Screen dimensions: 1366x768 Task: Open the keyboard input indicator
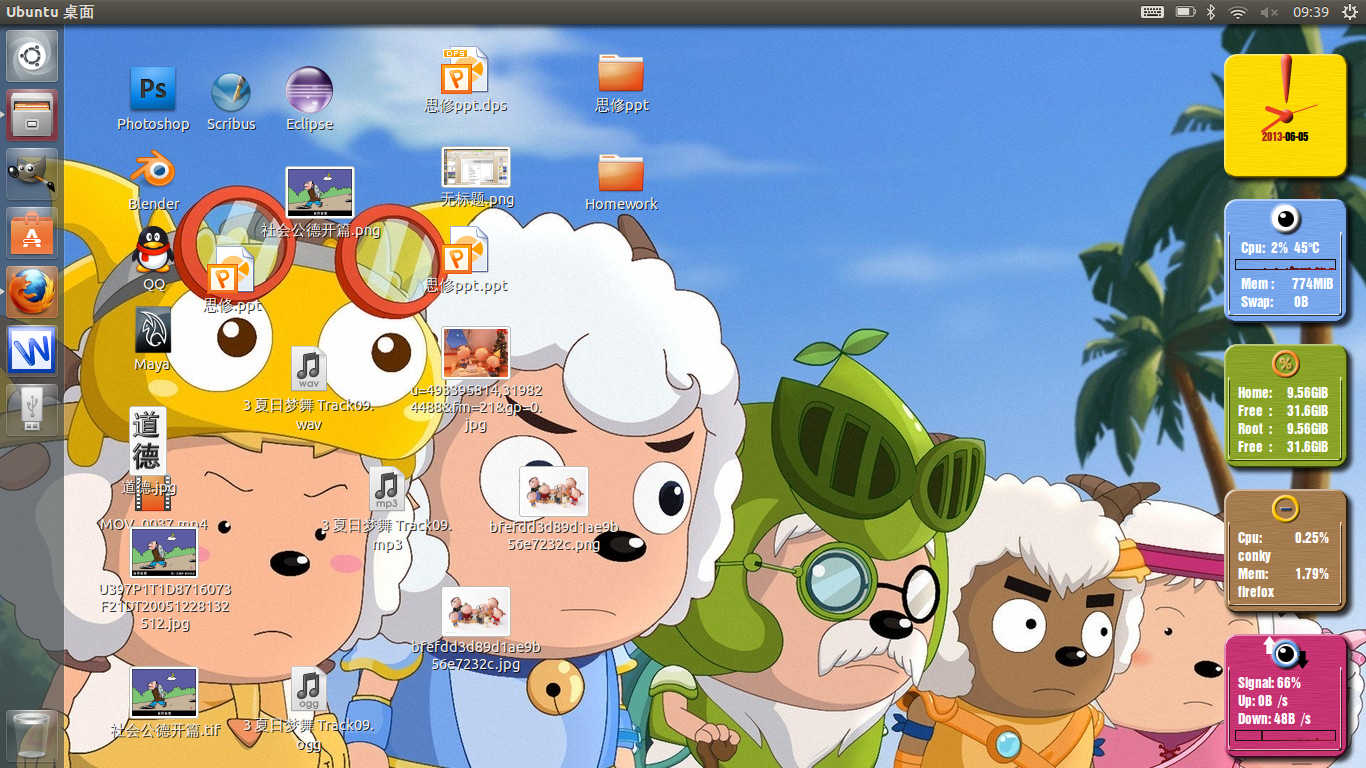click(1152, 12)
